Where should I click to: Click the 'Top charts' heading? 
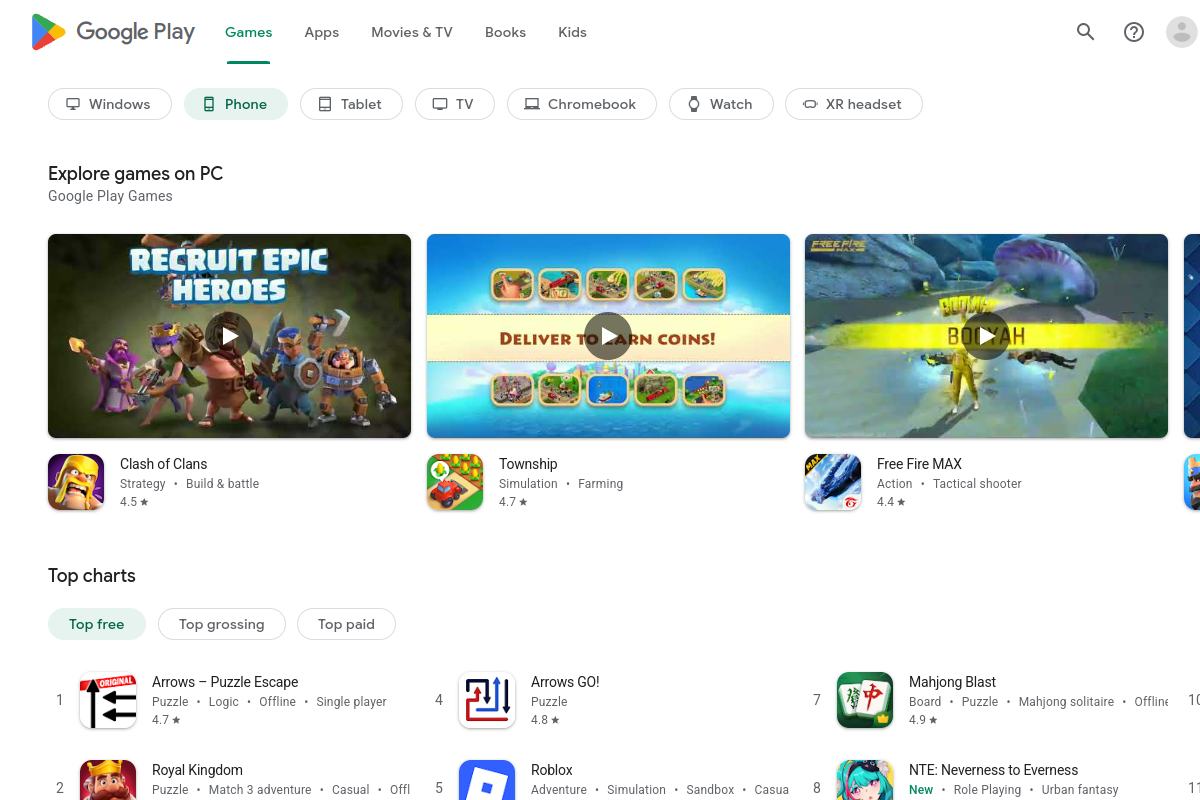91,576
